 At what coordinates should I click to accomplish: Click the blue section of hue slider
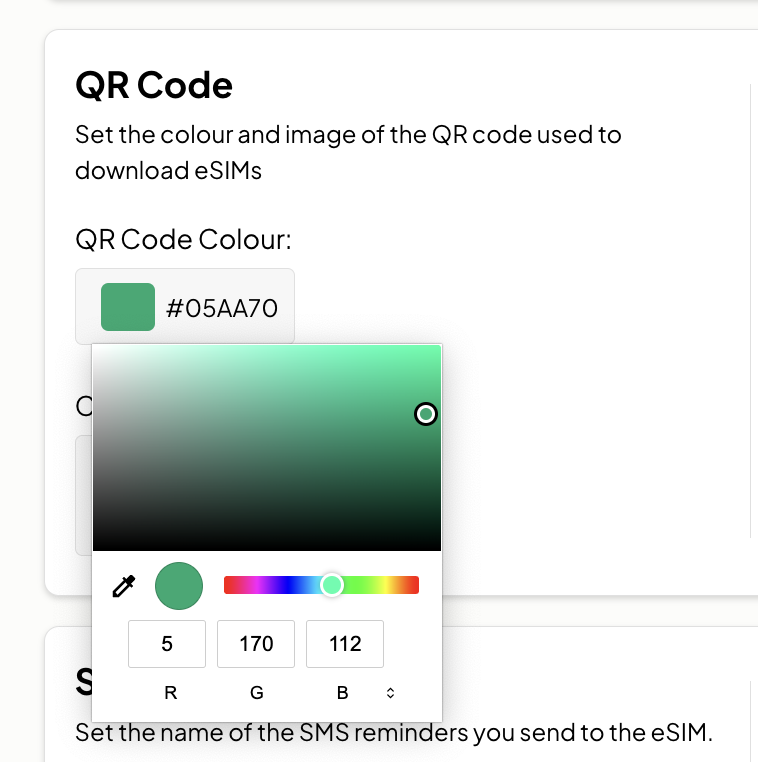pyautogui.click(x=290, y=585)
